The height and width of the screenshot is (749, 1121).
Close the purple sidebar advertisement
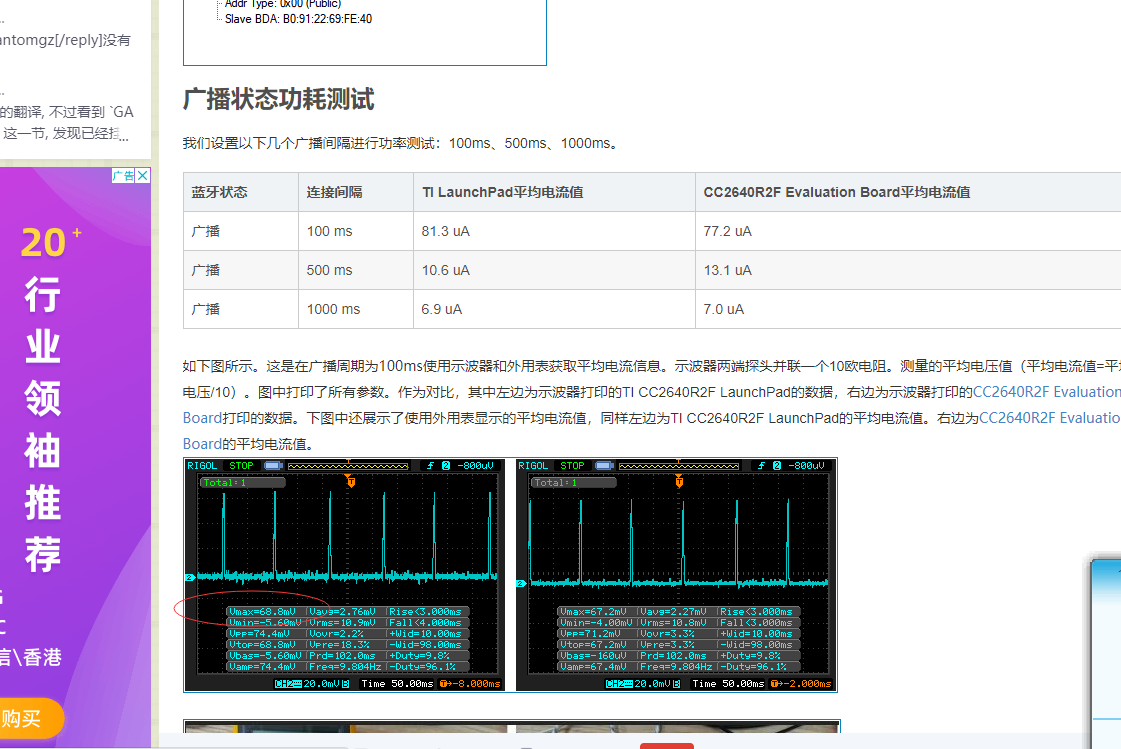pos(143,175)
